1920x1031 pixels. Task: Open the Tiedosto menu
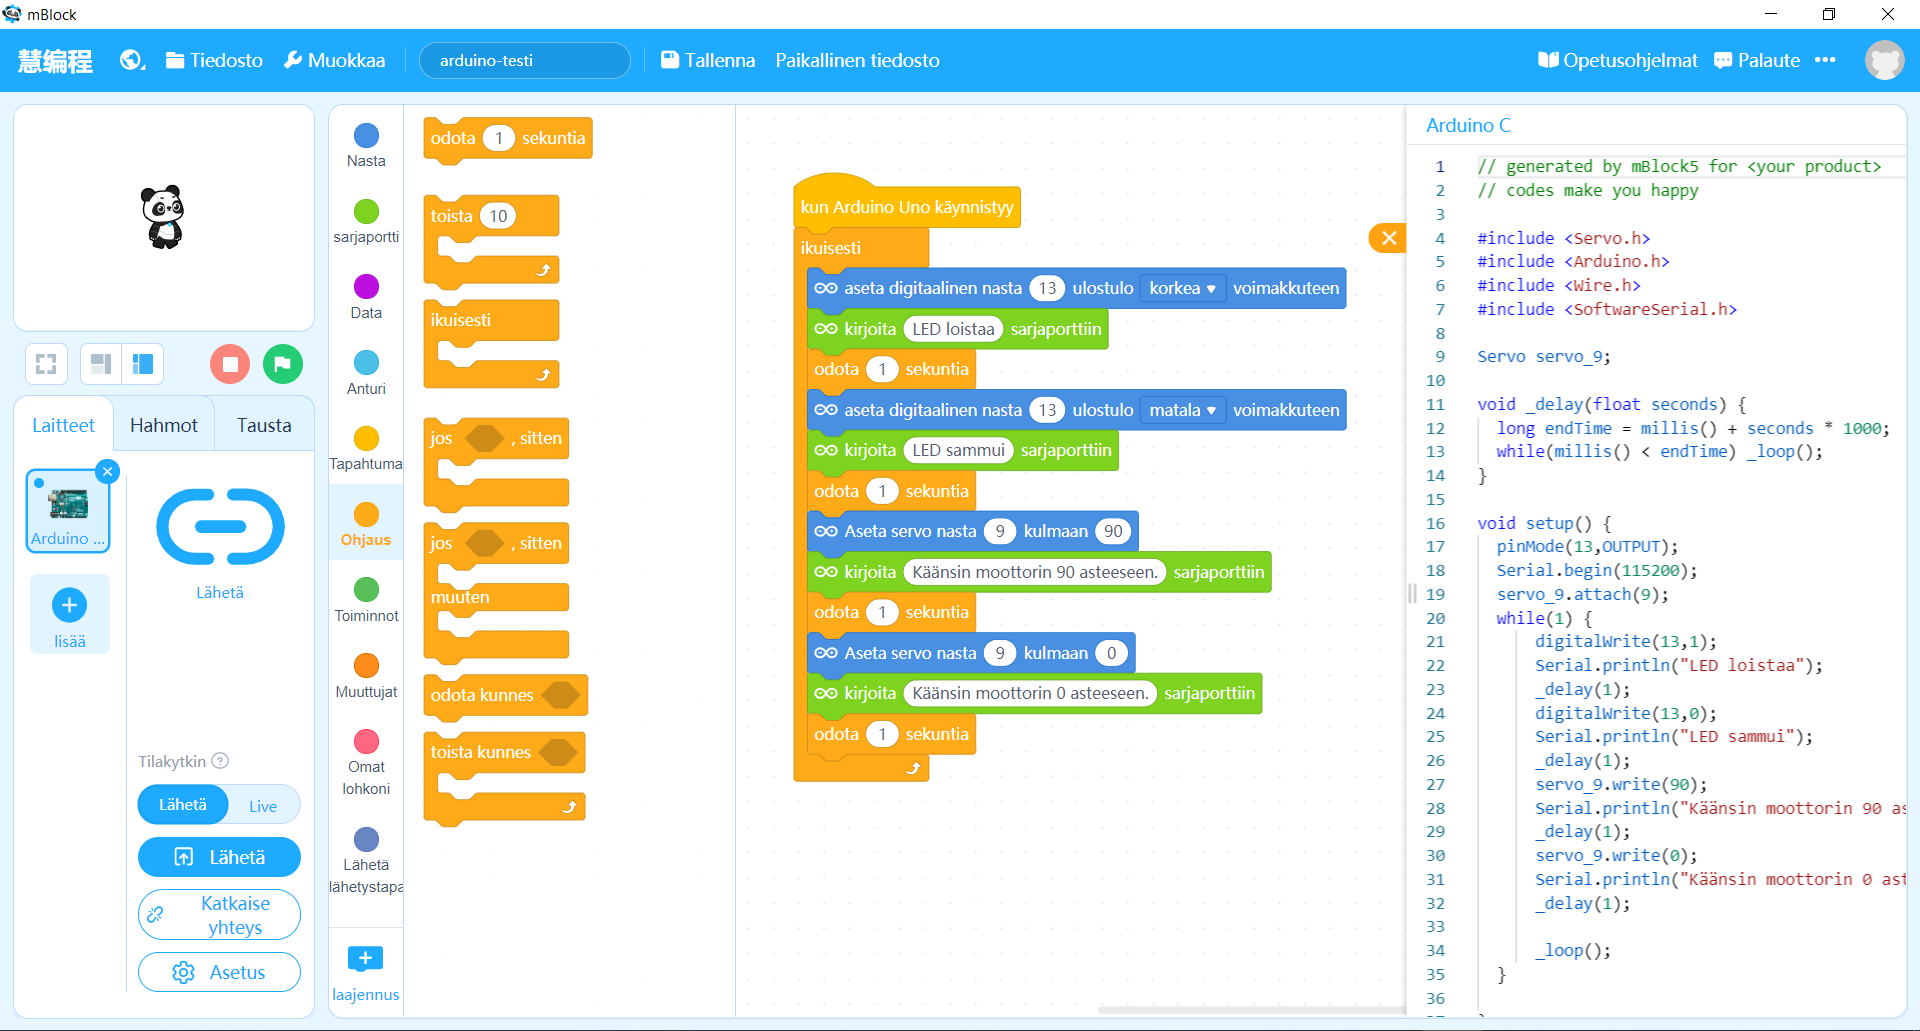tap(214, 60)
